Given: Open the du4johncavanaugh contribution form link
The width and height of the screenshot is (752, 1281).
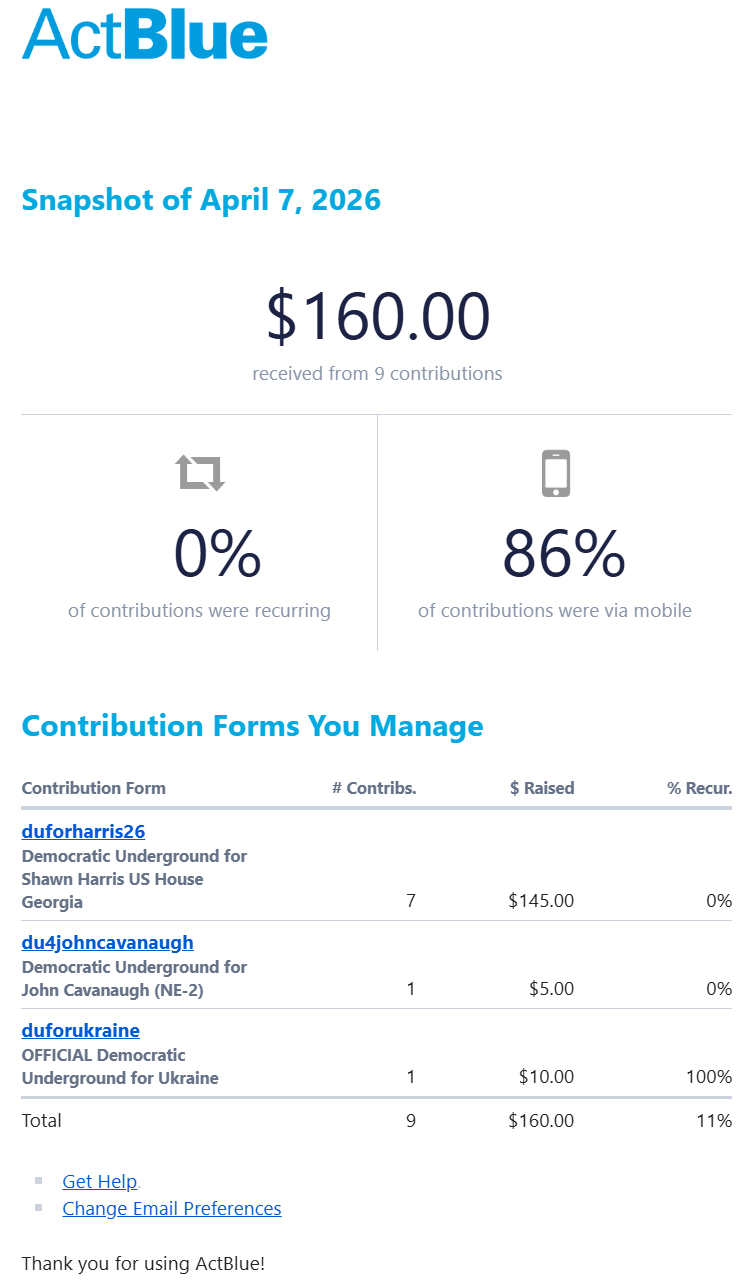Looking at the screenshot, I should coord(107,942).
